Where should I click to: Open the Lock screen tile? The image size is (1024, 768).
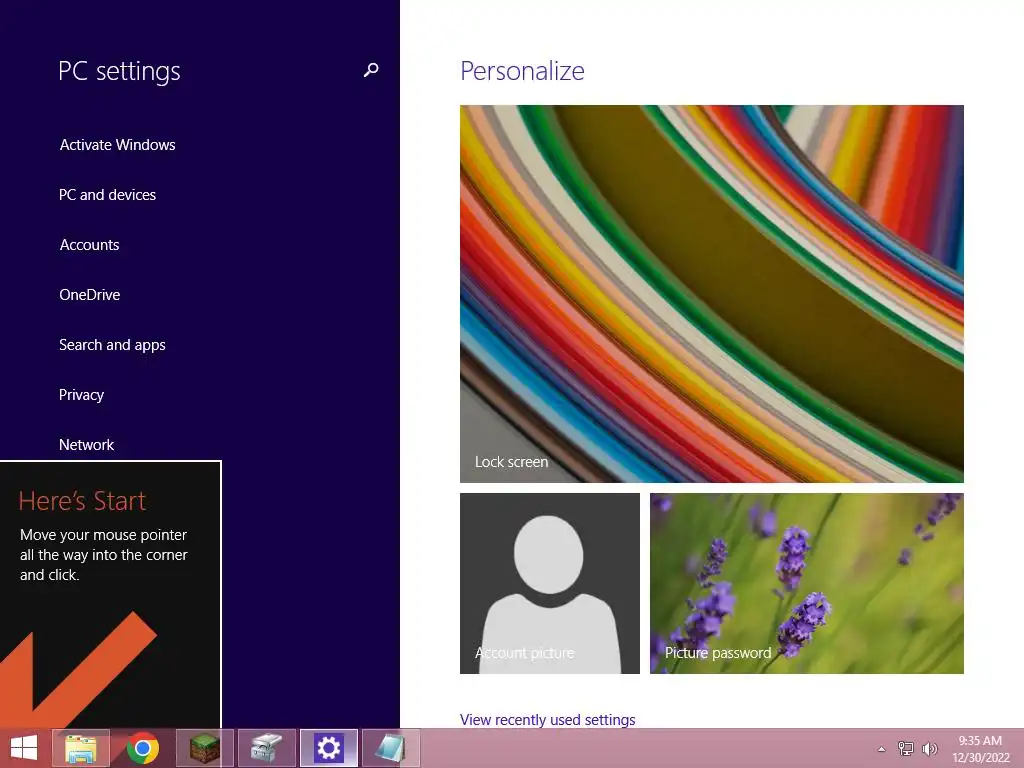[x=712, y=294]
